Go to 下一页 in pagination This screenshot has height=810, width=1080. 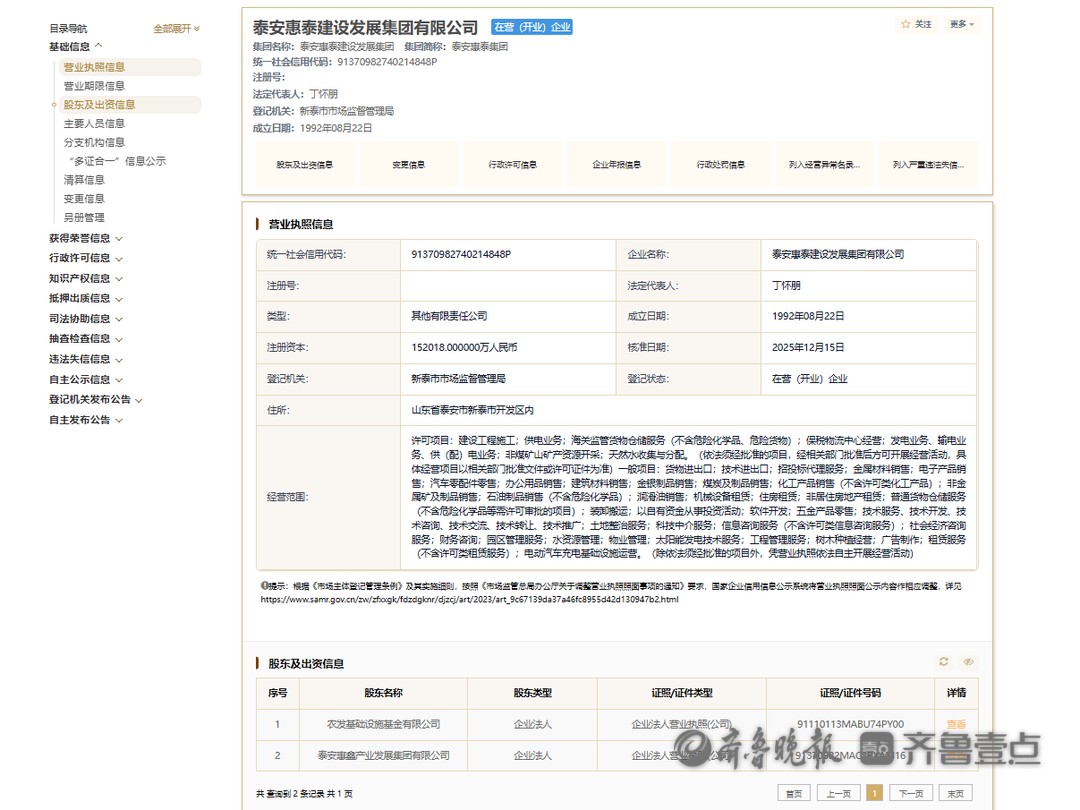coord(911,793)
